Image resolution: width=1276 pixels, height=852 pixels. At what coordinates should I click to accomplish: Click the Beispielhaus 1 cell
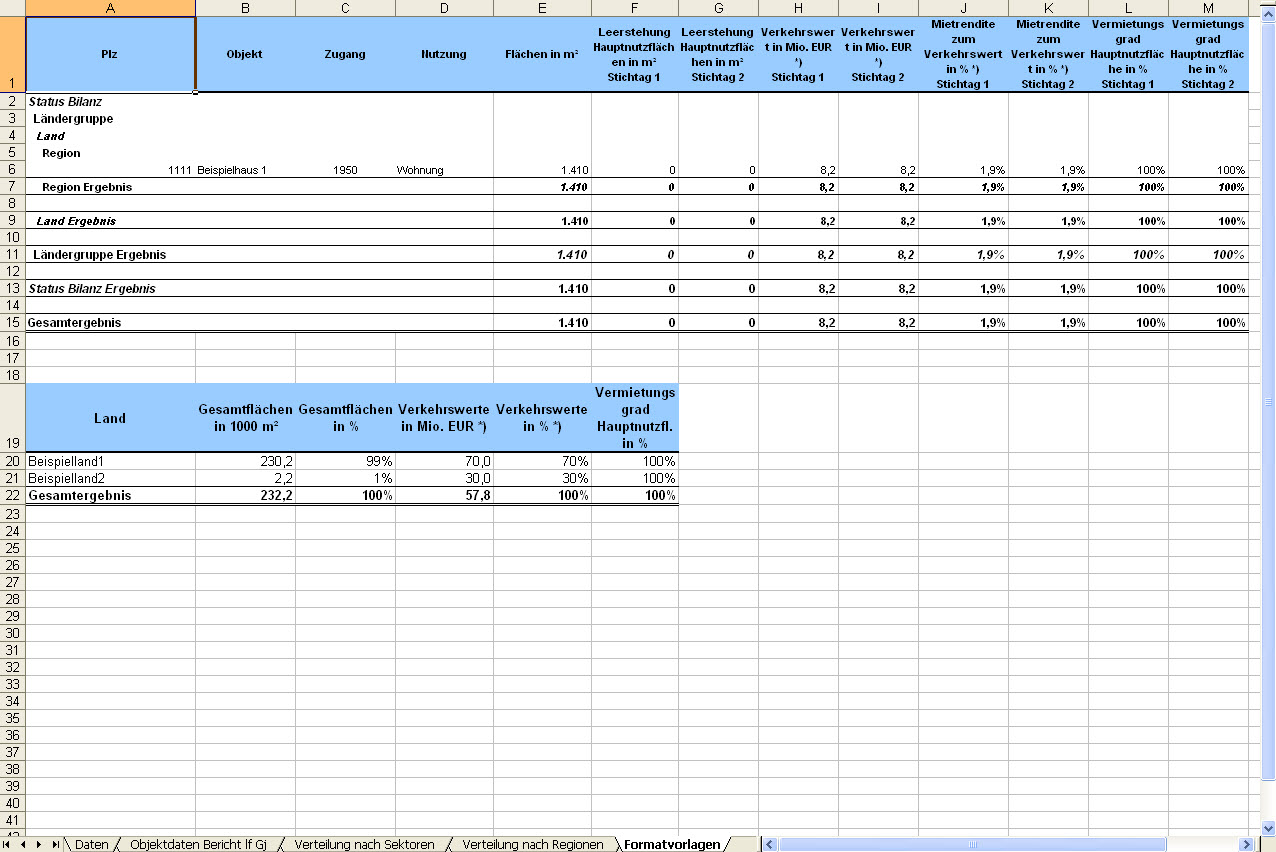[x=245, y=170]
